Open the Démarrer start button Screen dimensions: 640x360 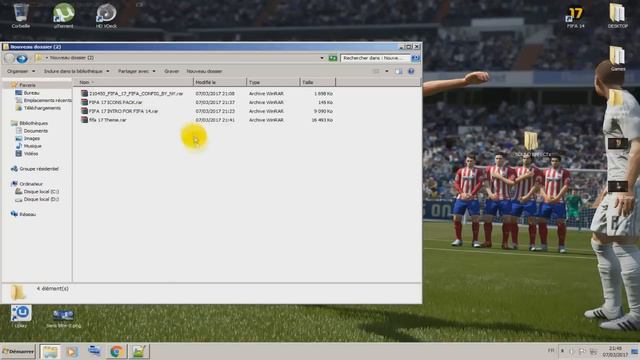pos(19,351)
